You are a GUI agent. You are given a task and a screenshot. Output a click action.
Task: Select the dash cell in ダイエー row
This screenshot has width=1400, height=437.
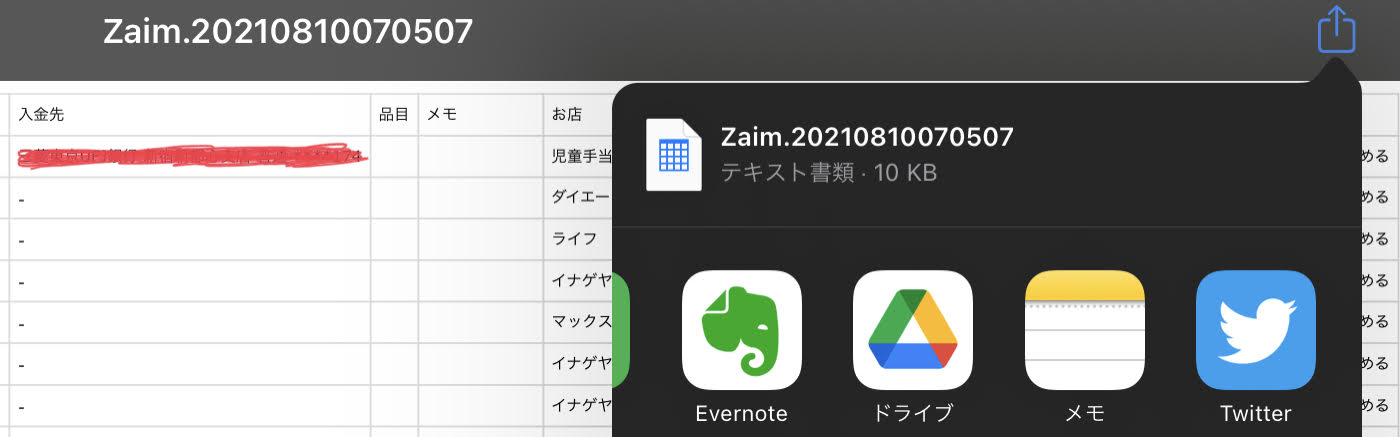190,198
